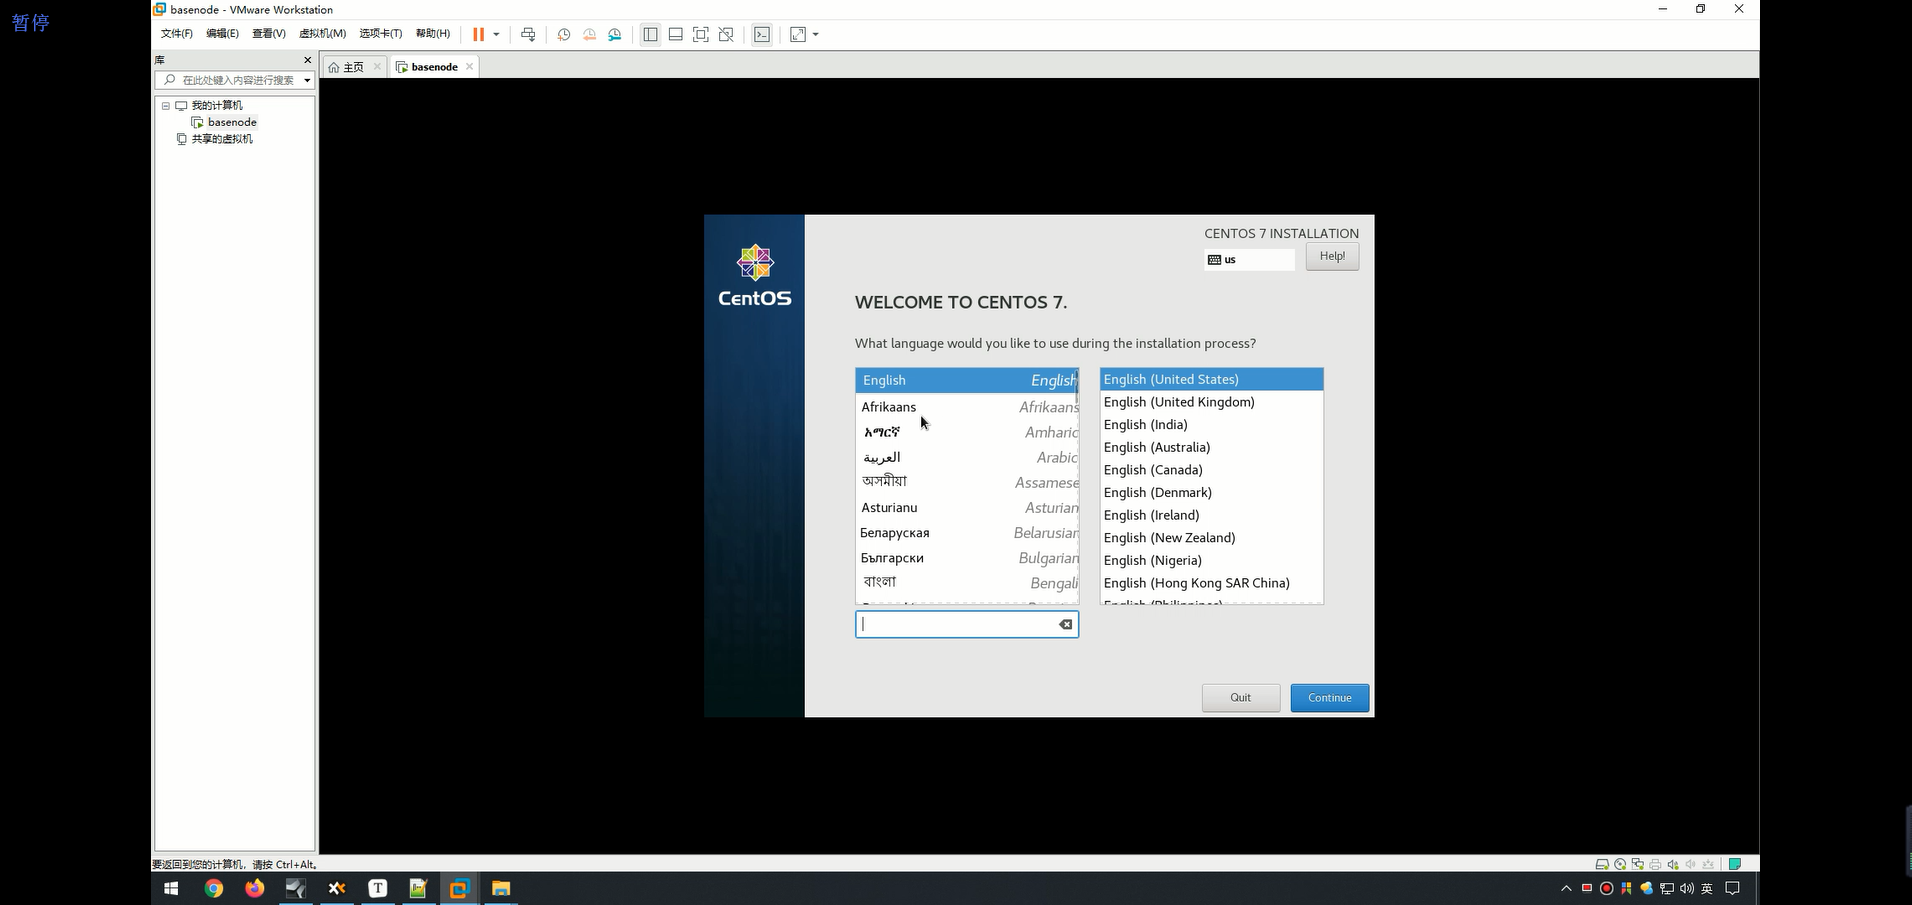
Task: Open the 编辑(E) menu
Action: coord(222,34)
